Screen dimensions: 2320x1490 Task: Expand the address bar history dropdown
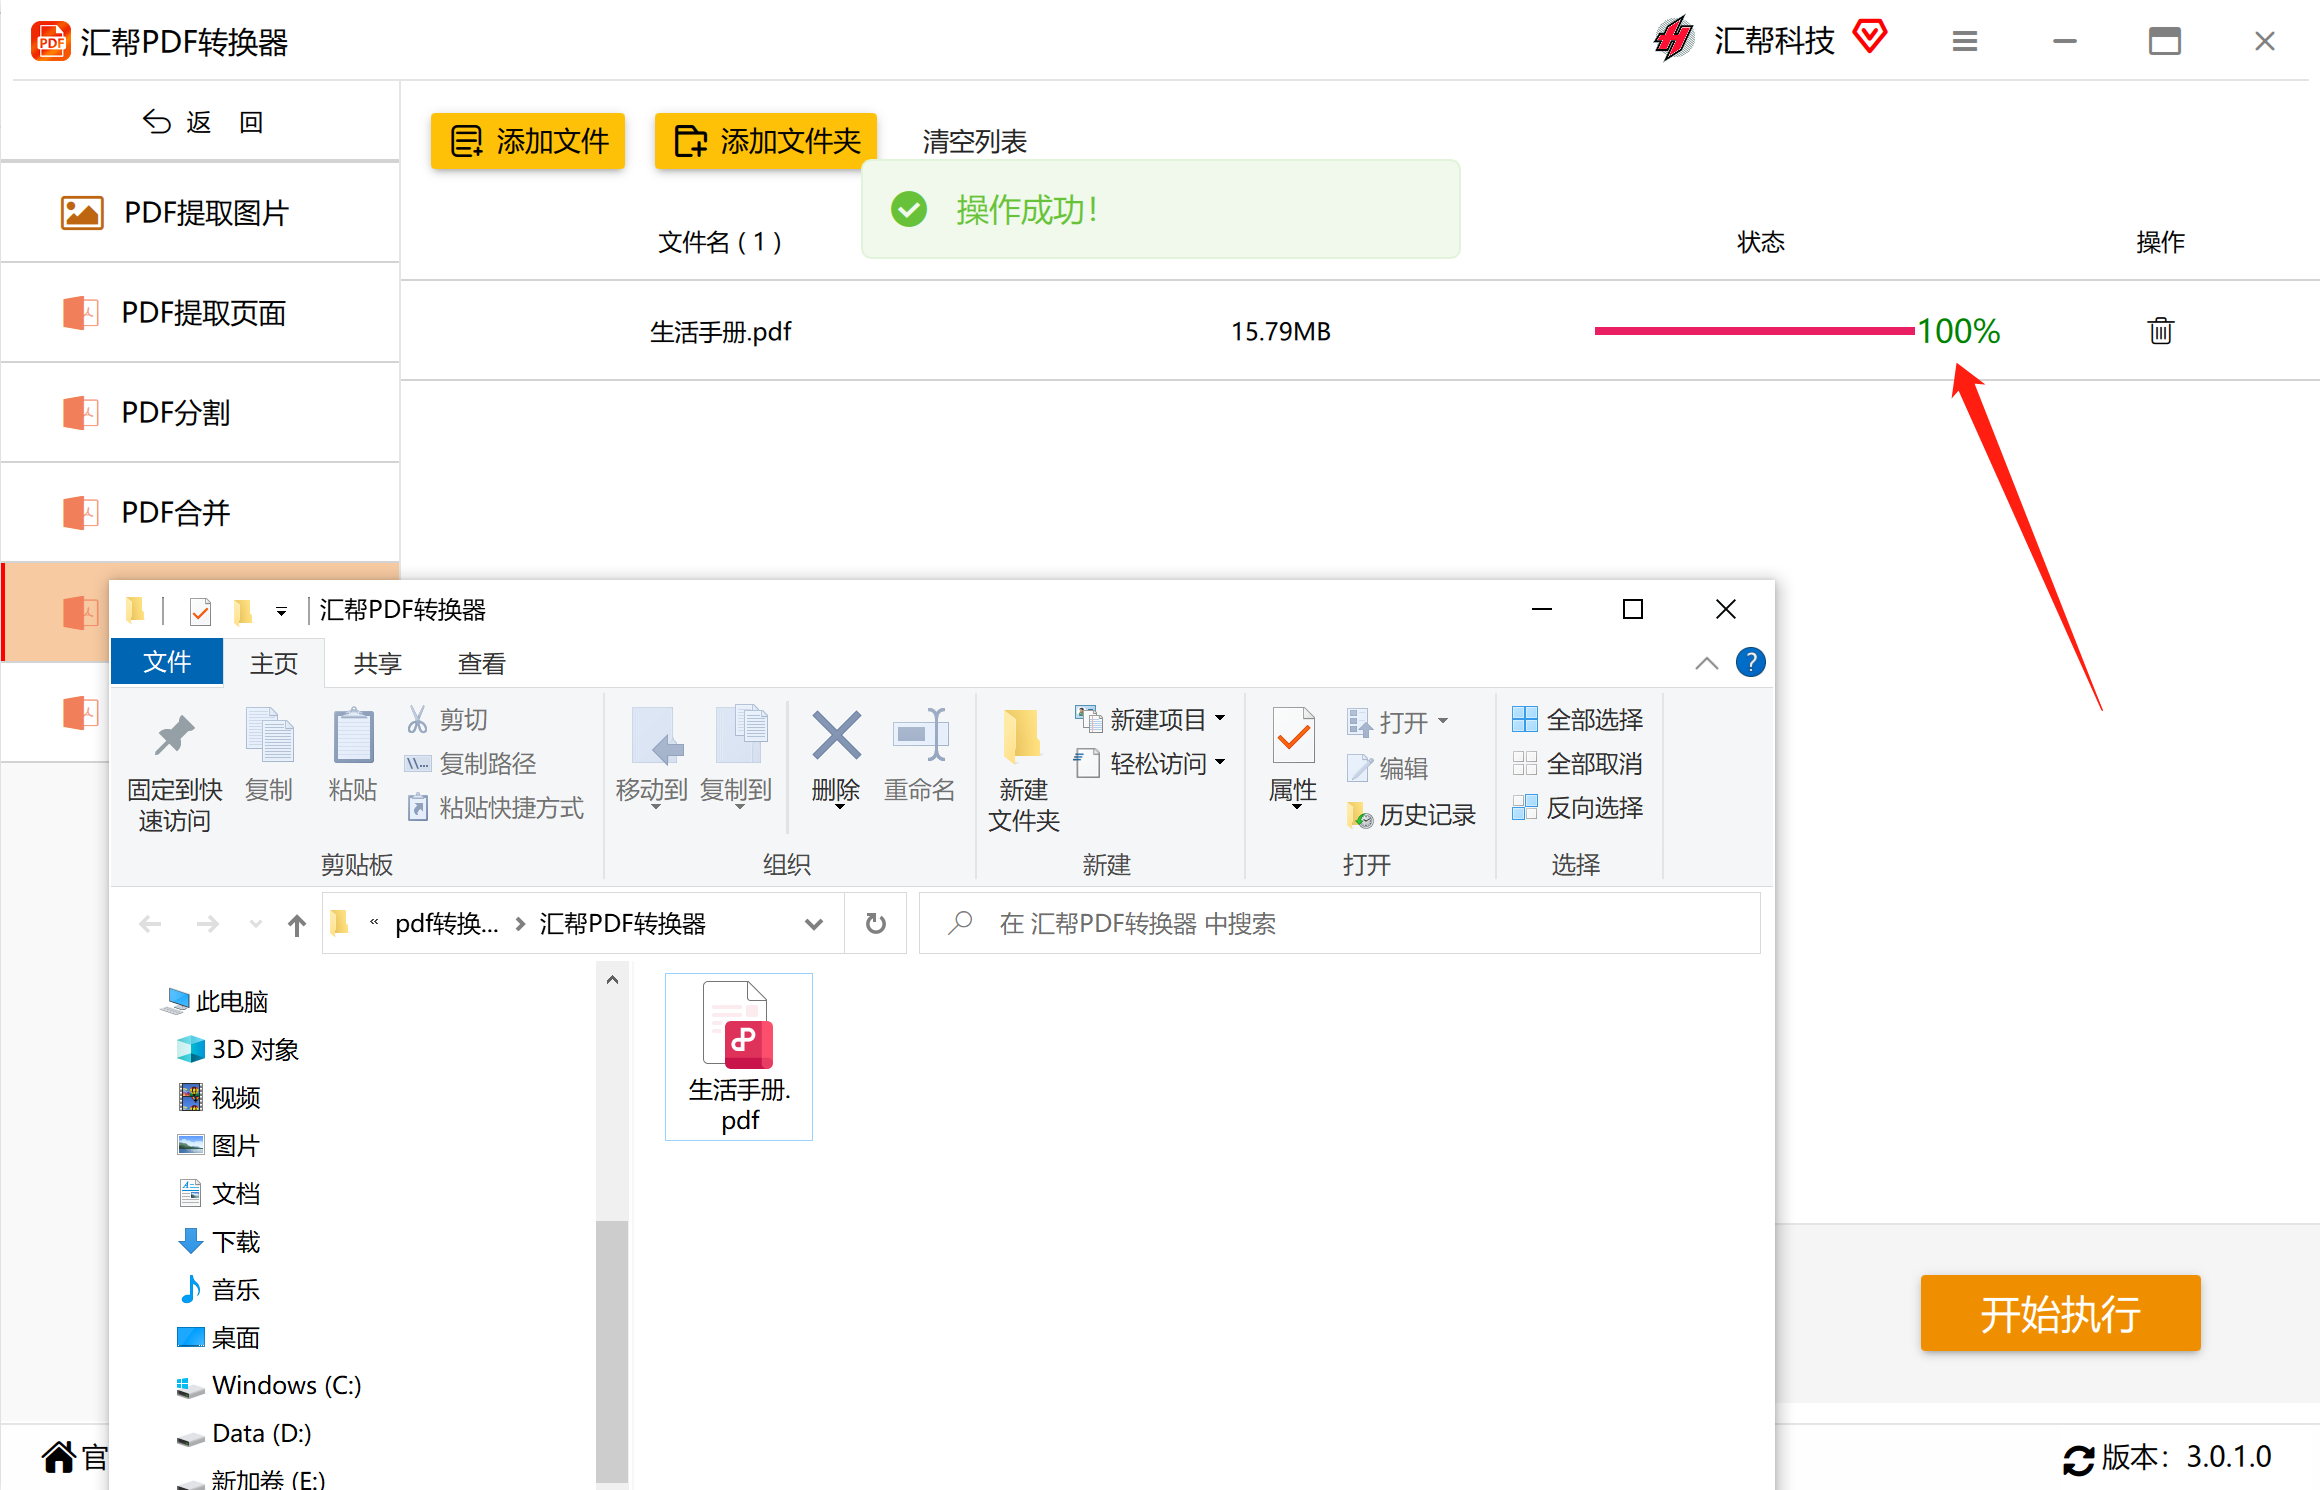[x=814, y=924]
